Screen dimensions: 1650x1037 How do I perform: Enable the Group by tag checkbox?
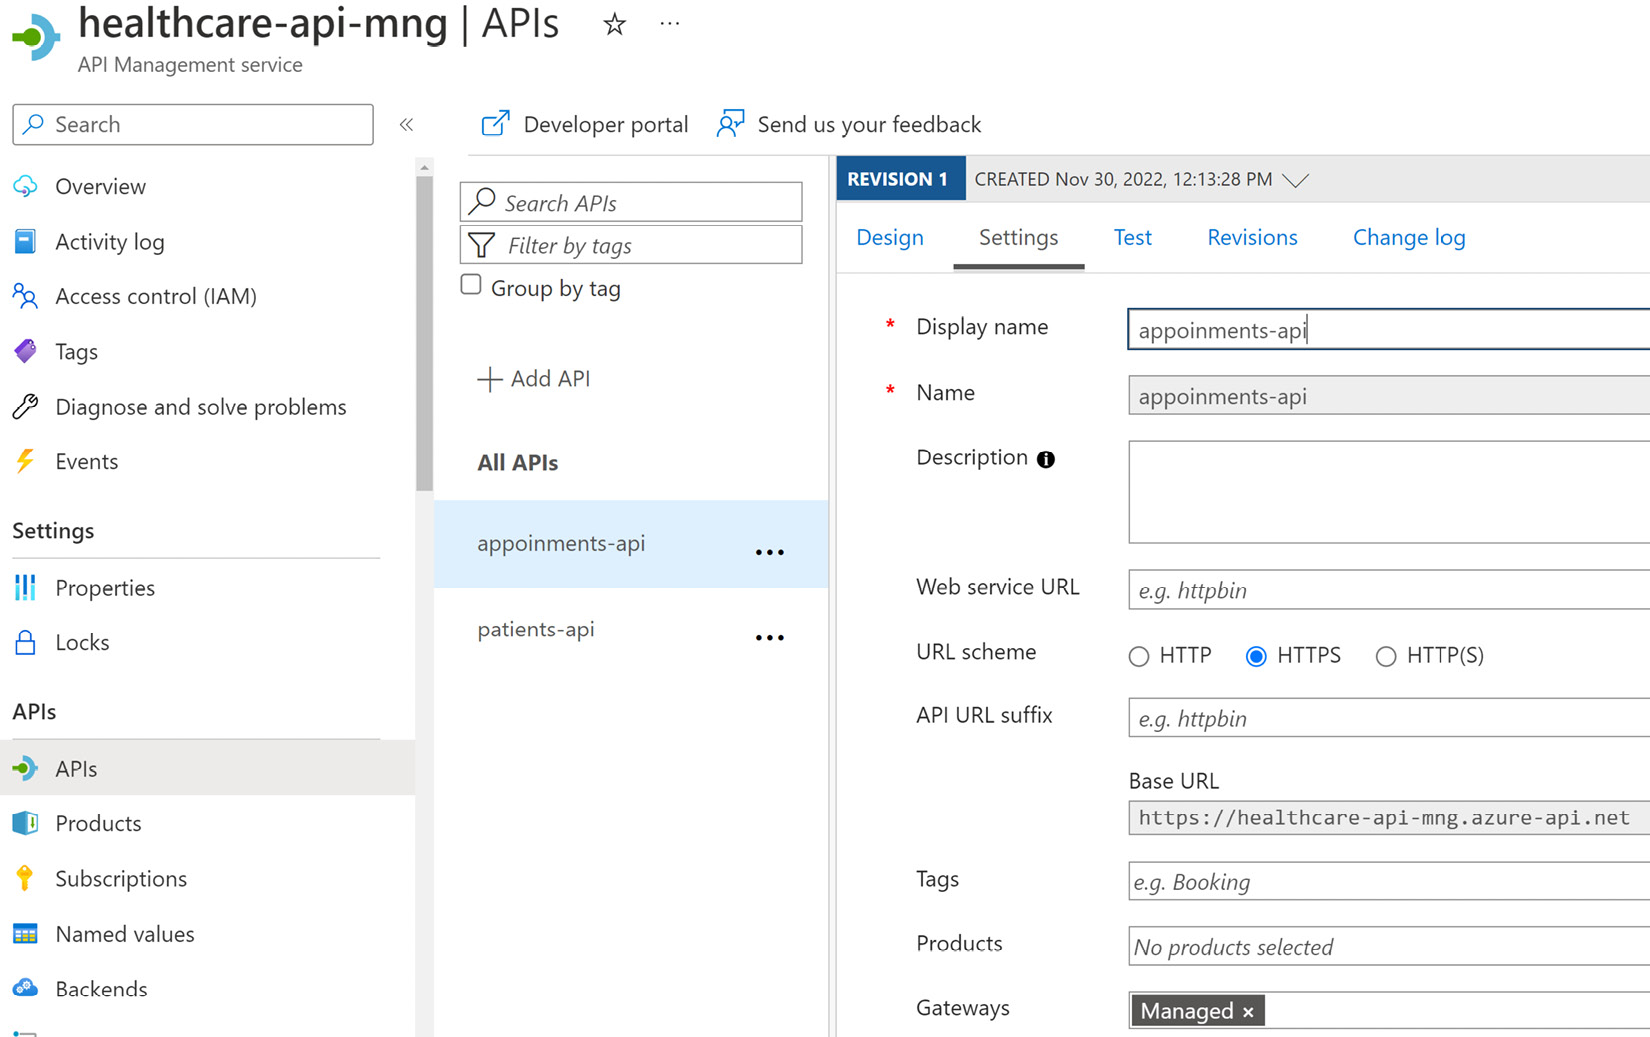tap(471, 285)
